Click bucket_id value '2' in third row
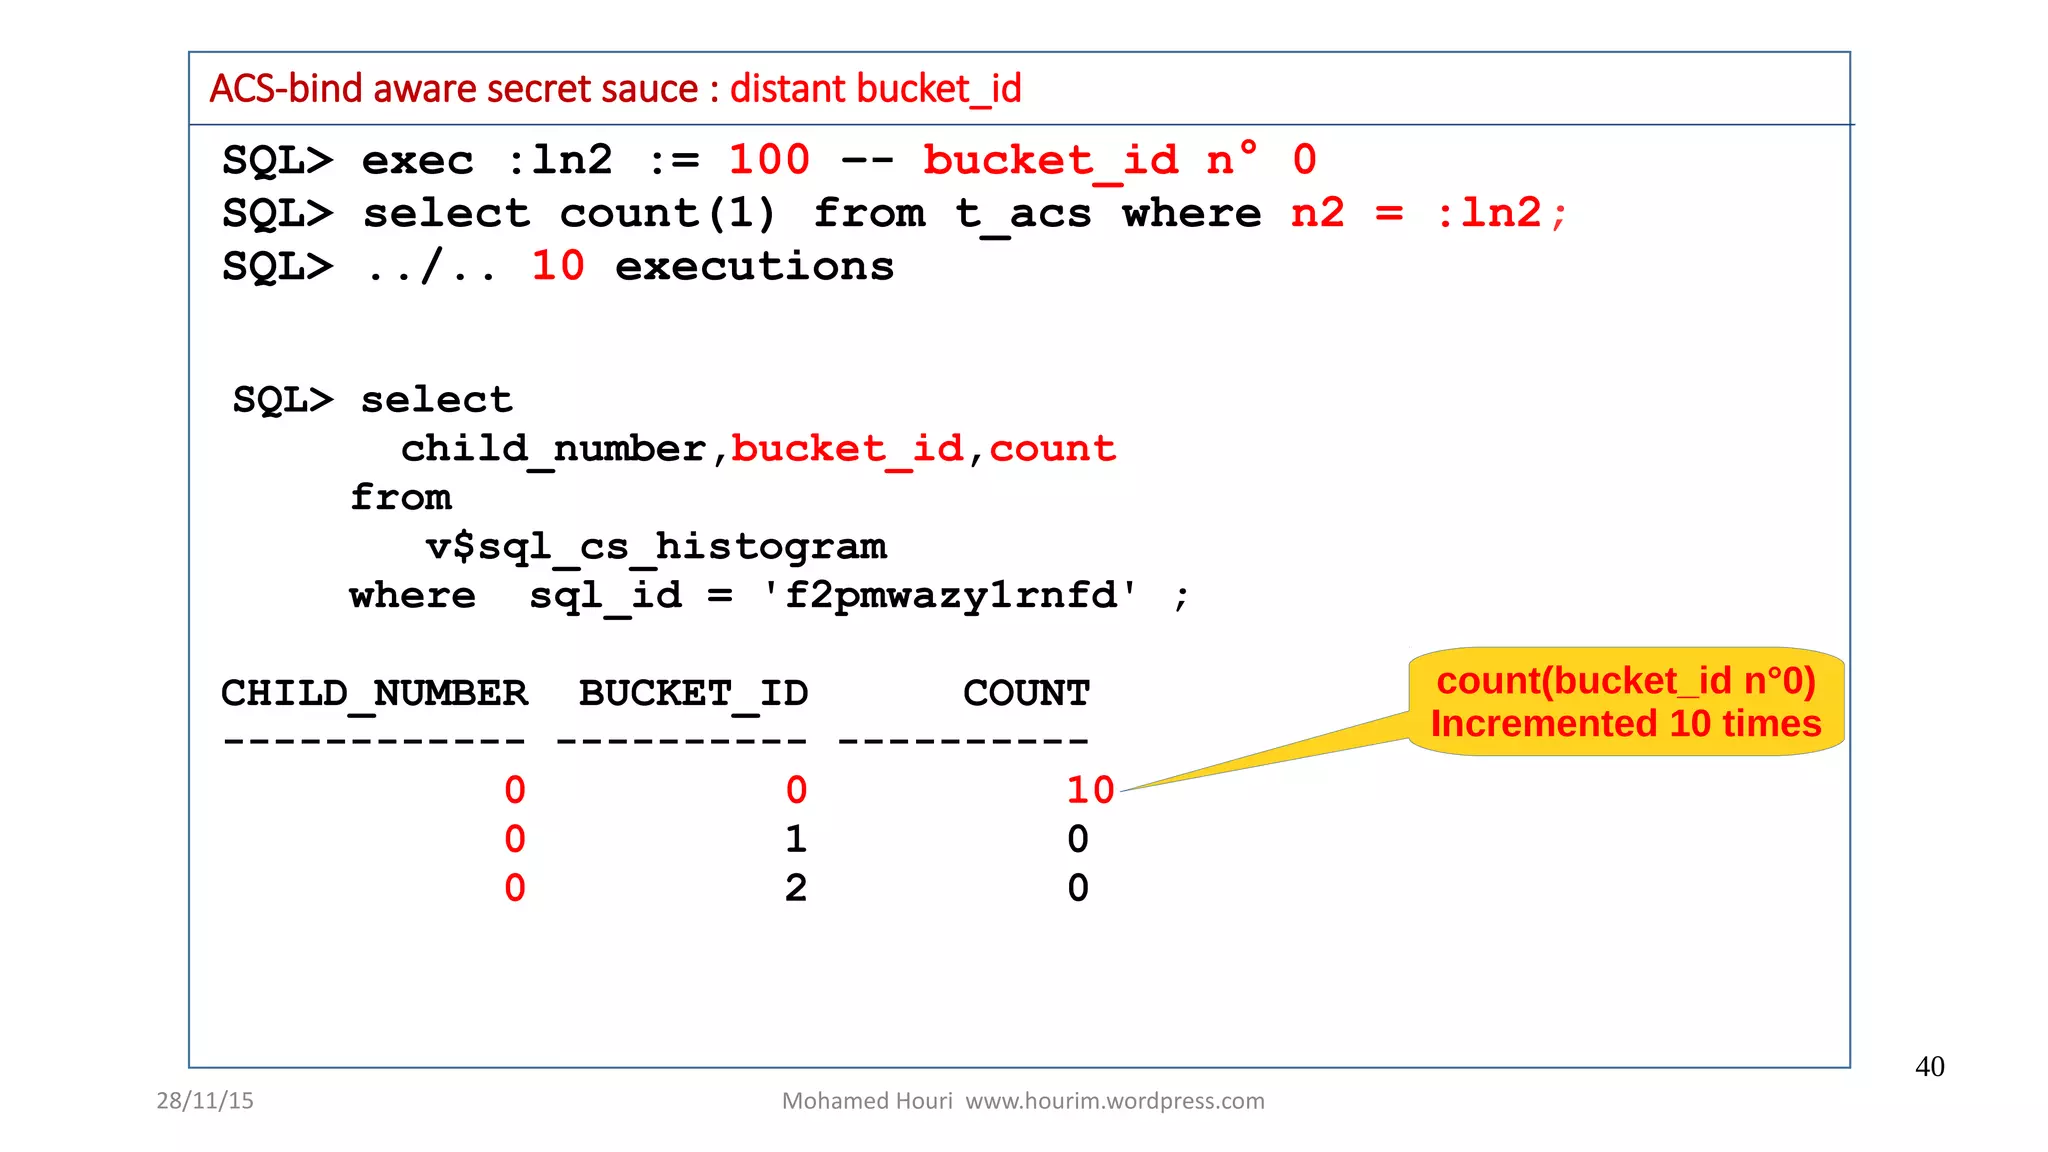The height and width of the screenshot is (1152, 2048). (796, 889)
